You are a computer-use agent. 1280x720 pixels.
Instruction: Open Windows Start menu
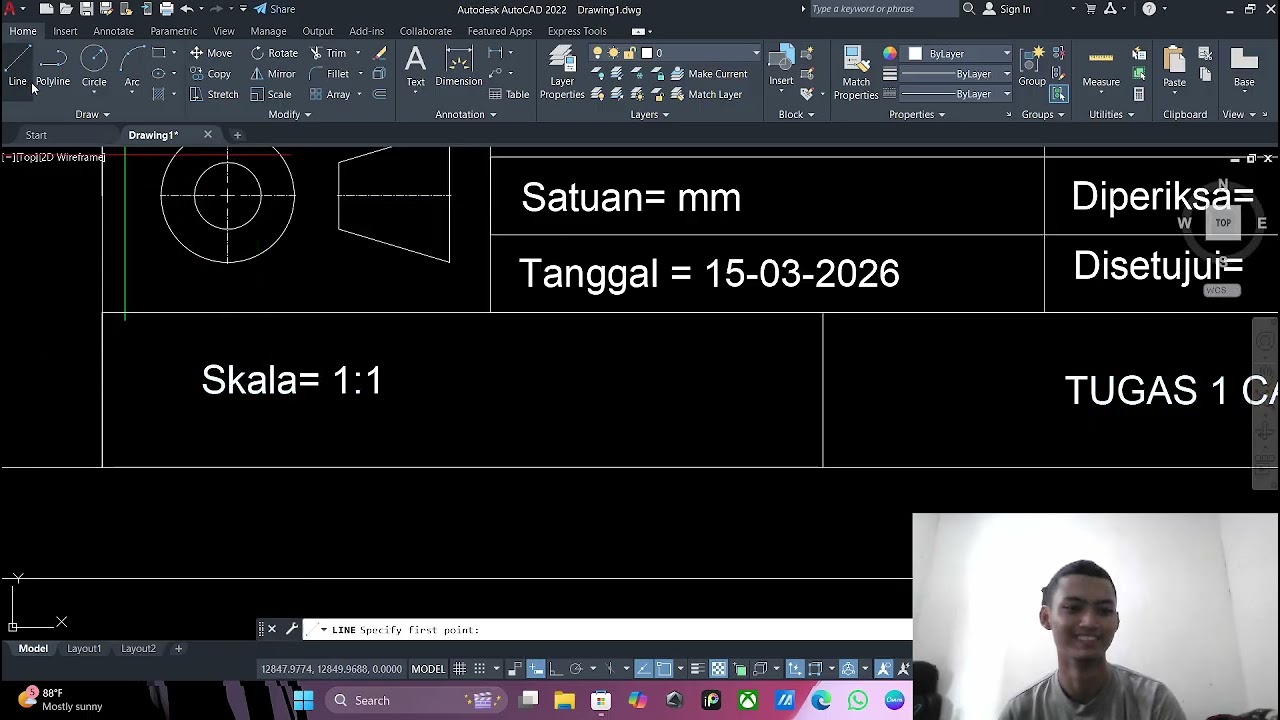(303, 701)
